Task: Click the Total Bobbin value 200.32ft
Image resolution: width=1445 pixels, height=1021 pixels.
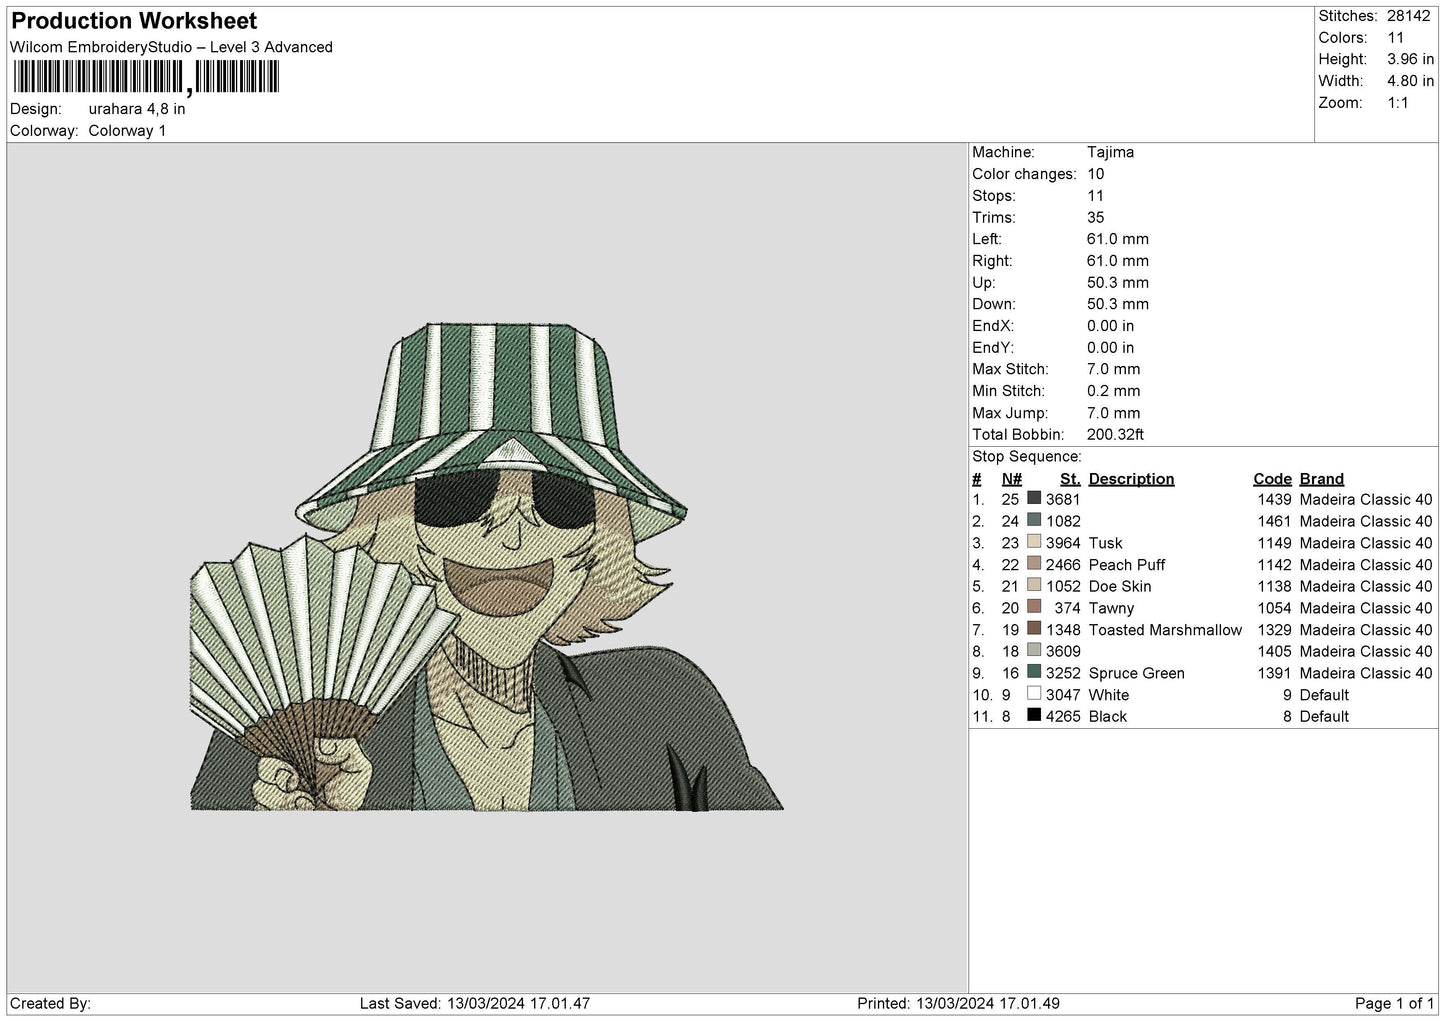Action: pyautogui.click(x=1115, y=435)
